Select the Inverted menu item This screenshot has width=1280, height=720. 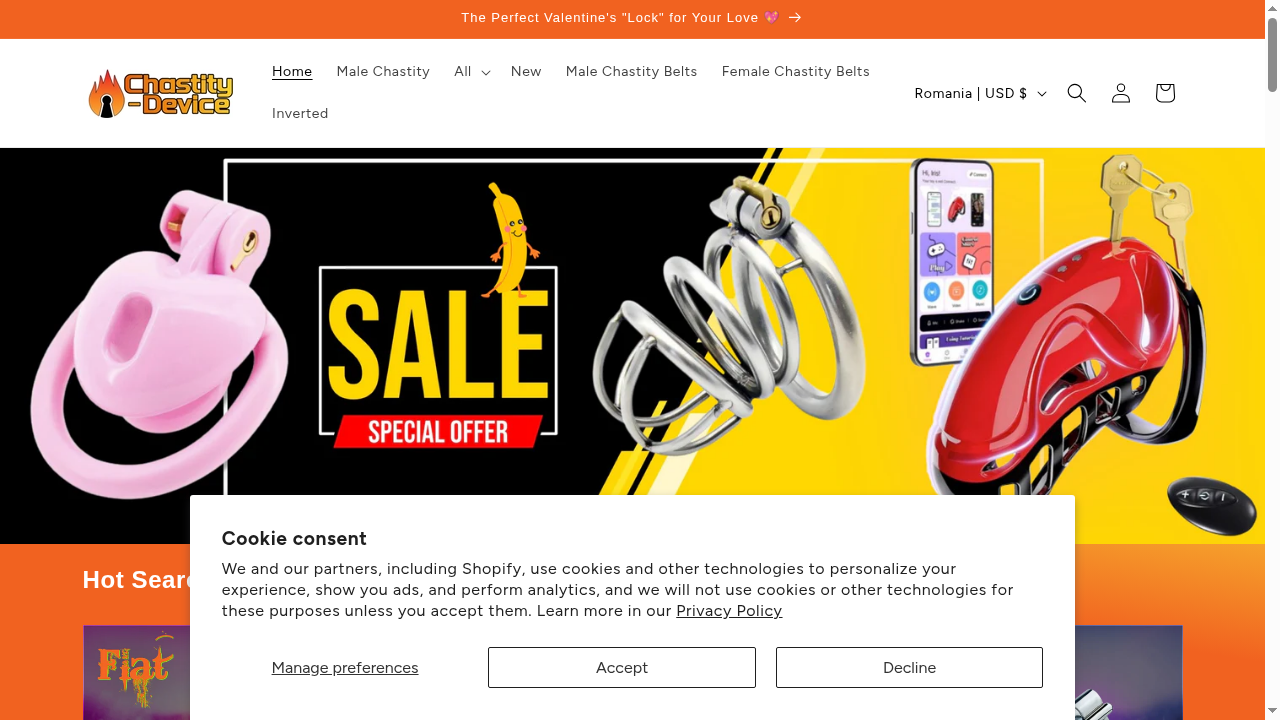point(300,114)
